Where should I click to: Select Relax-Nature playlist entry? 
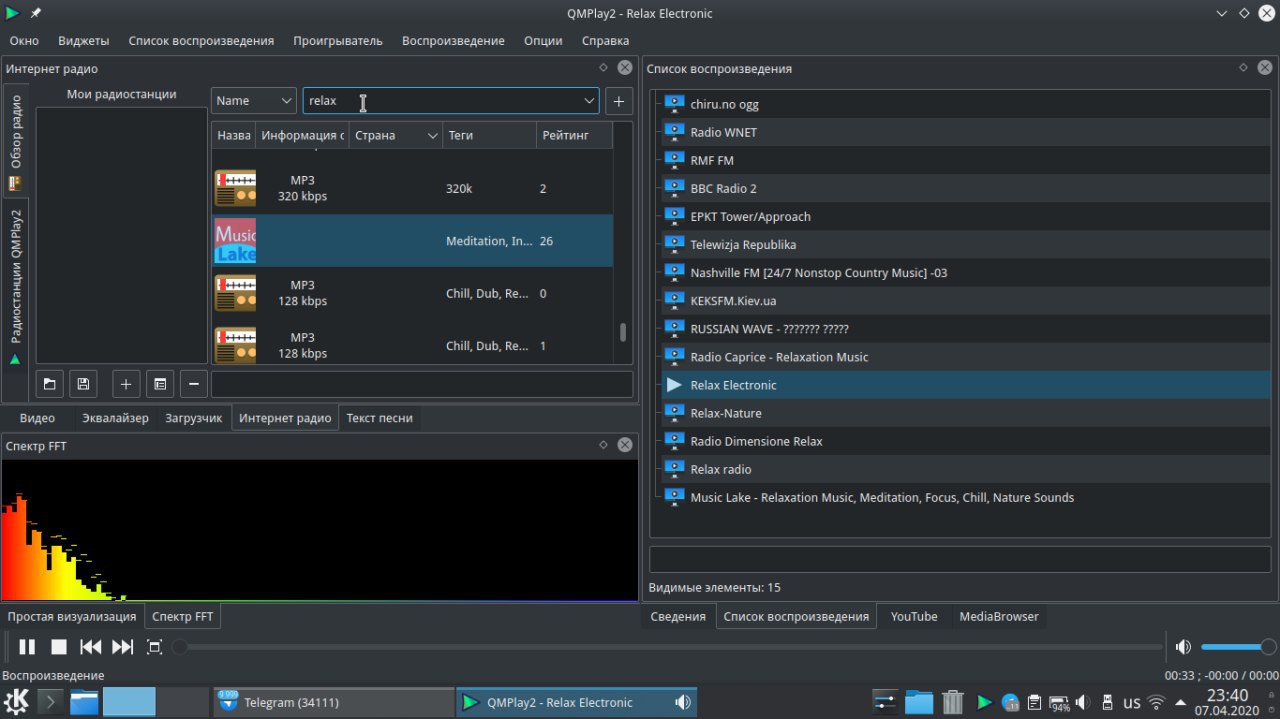tap(966, 413)
